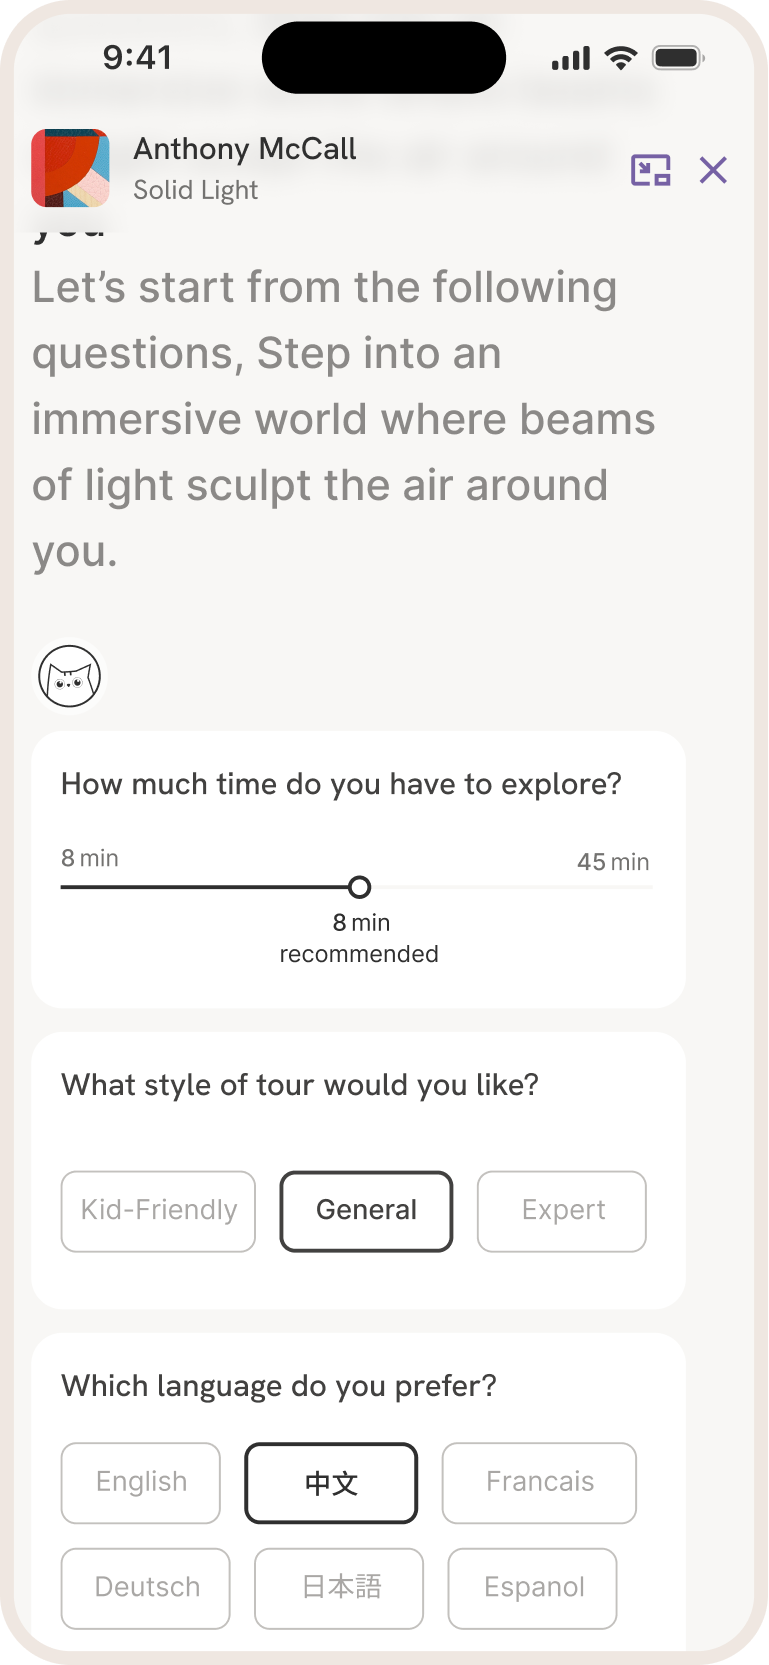Choose 中文 as the tour language
769x1665 pixels.
point(331,1482)
